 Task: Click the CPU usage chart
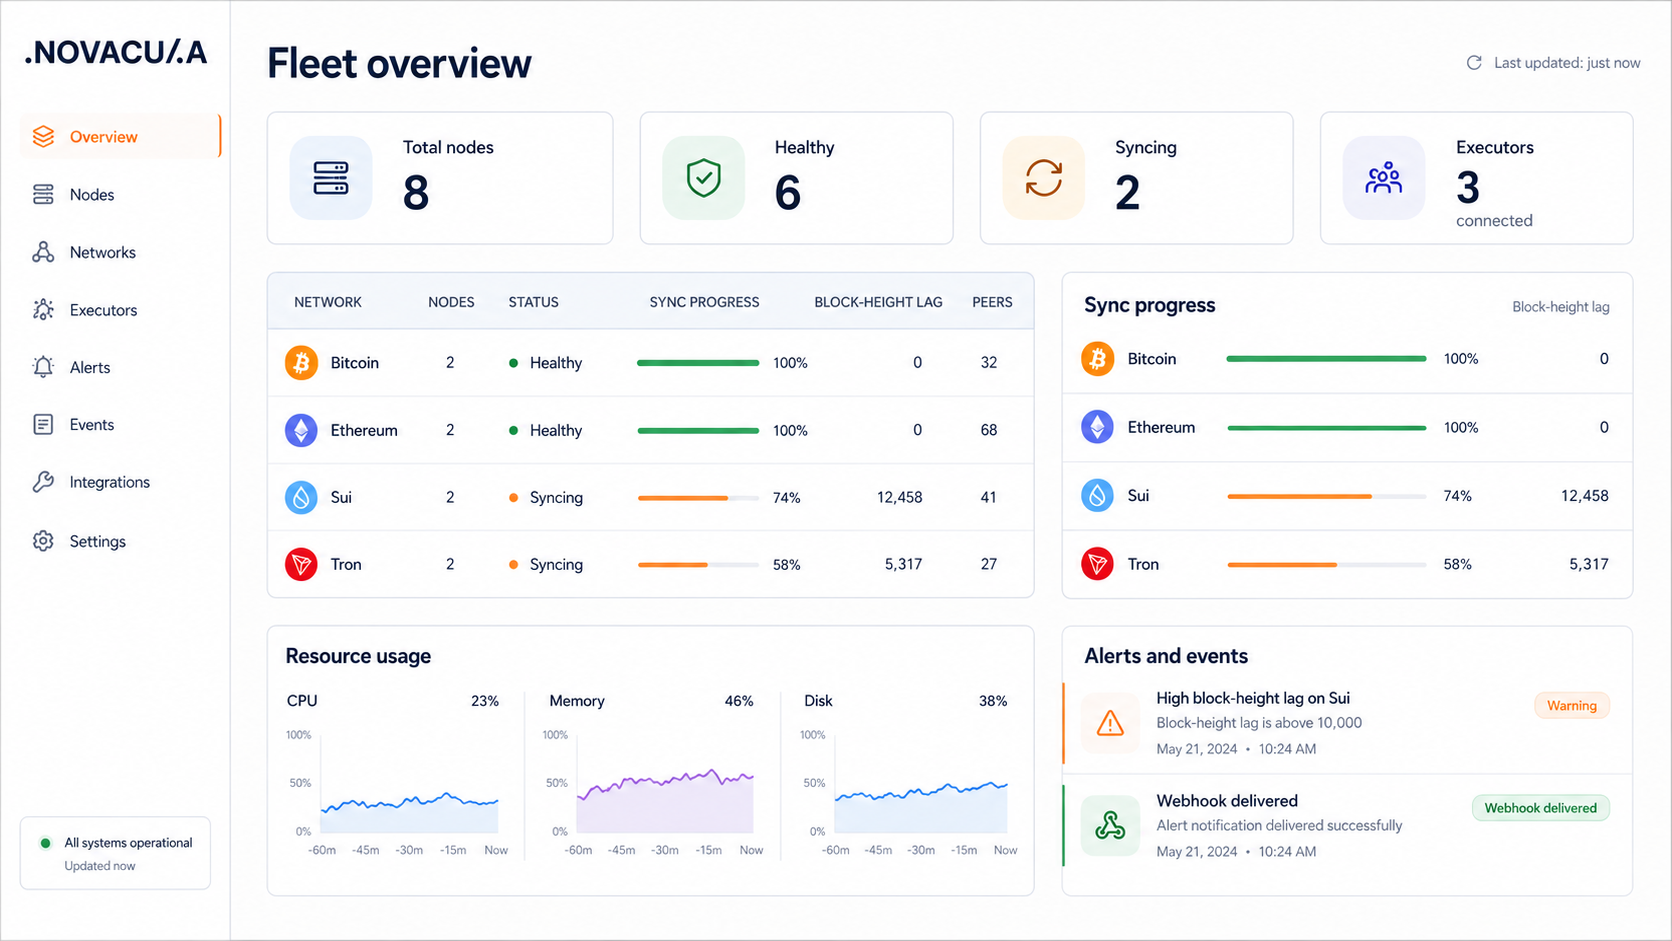coord(409,784)
